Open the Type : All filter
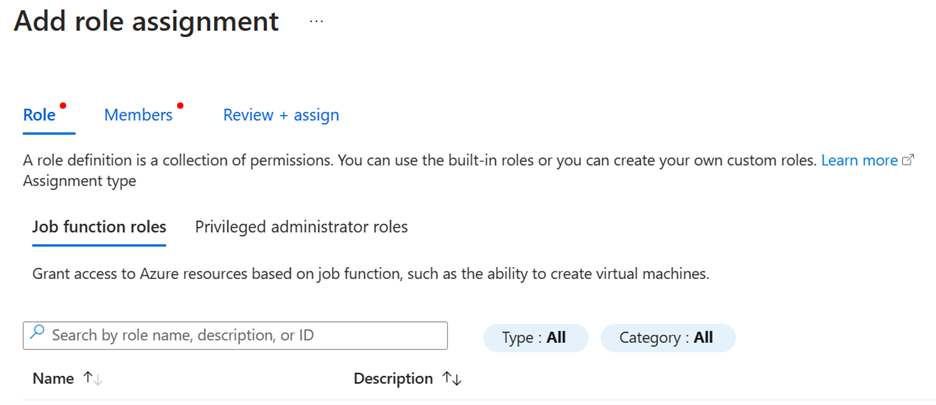Image resolution: width=936 pixels, height=405 pixels. coord(535,338)
